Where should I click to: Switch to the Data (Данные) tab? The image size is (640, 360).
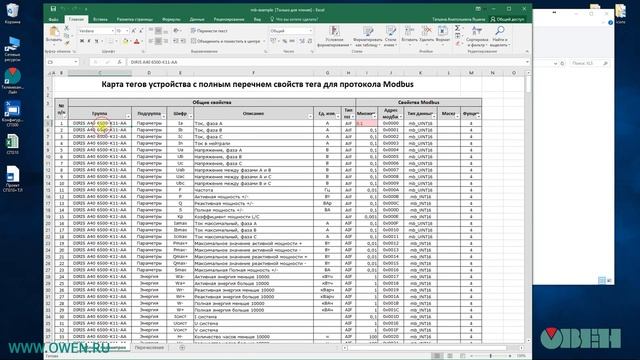(x=197, y=19)
